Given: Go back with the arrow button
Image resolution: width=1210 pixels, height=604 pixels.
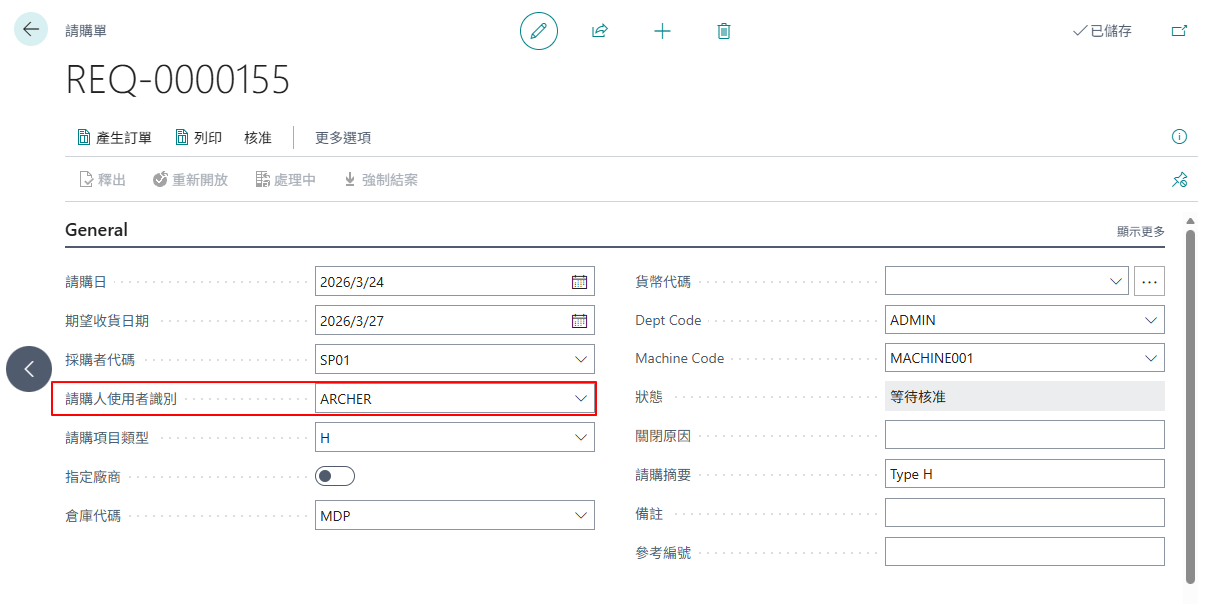Looking at the screenshot, I should click(x=31, y=30).
